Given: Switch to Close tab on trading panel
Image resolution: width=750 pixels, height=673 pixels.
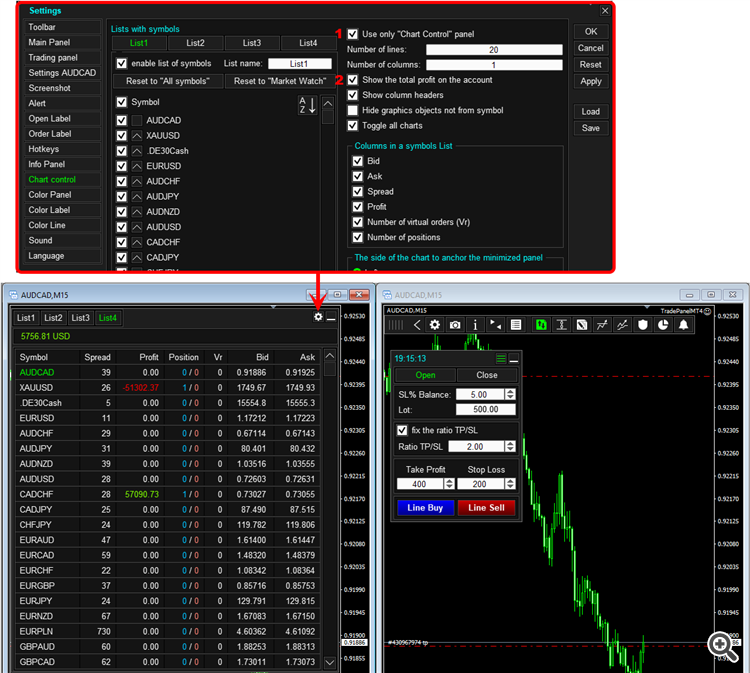Looking at the screenshot, I should [487, 375].
